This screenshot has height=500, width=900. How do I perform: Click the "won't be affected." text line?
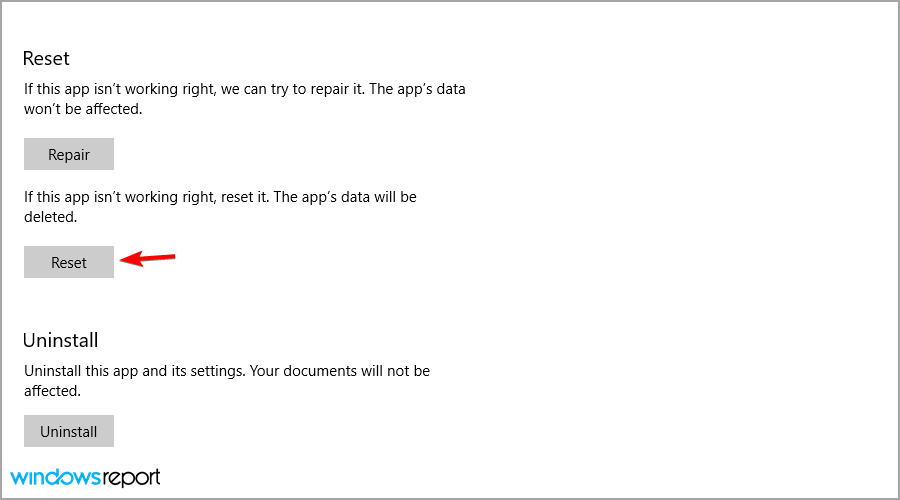coord(83,109)
